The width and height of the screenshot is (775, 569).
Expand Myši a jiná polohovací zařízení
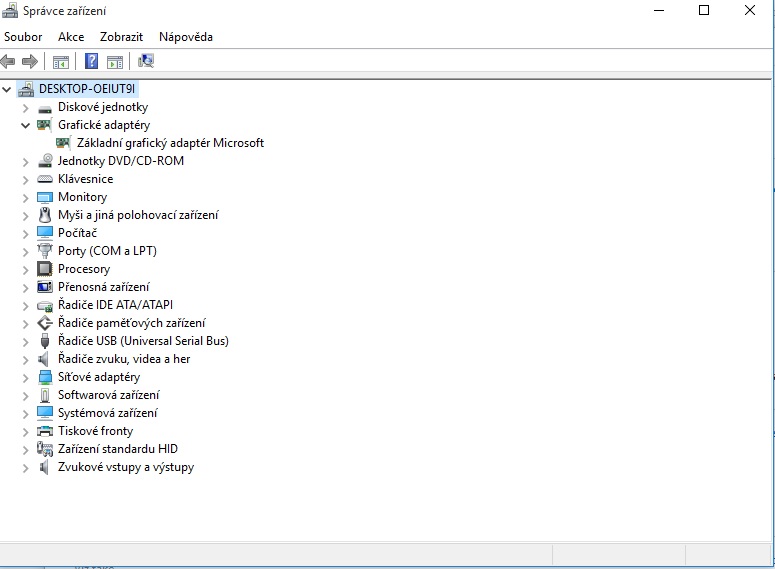pos(26,216)
